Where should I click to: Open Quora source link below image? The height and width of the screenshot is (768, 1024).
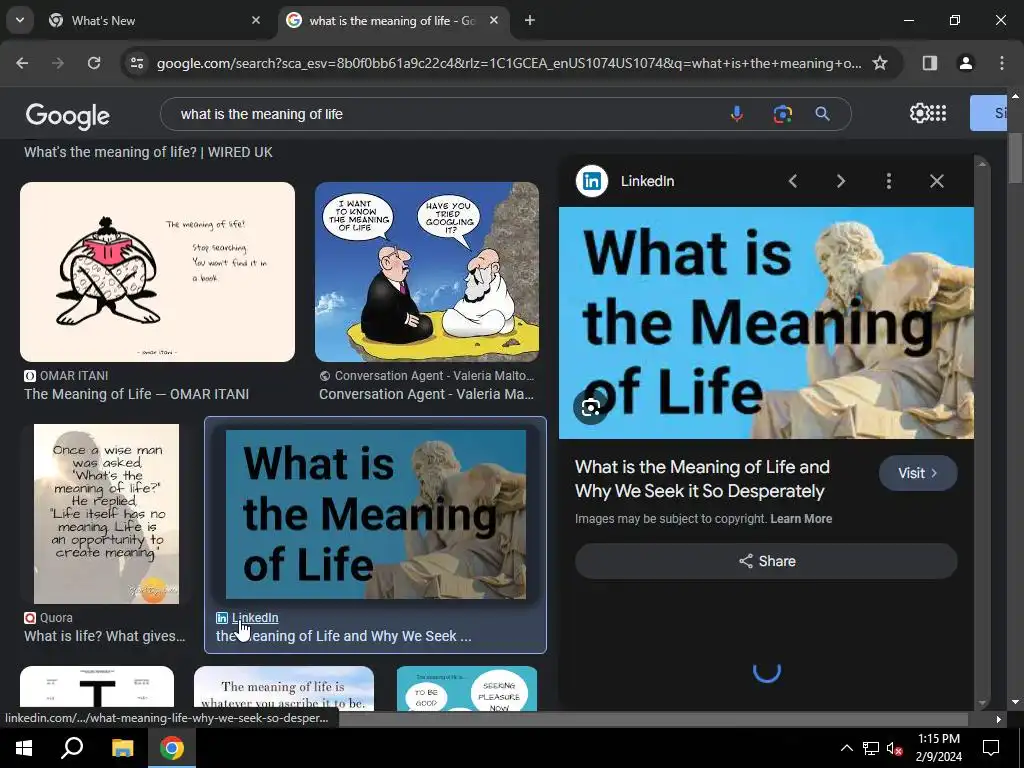48,618
